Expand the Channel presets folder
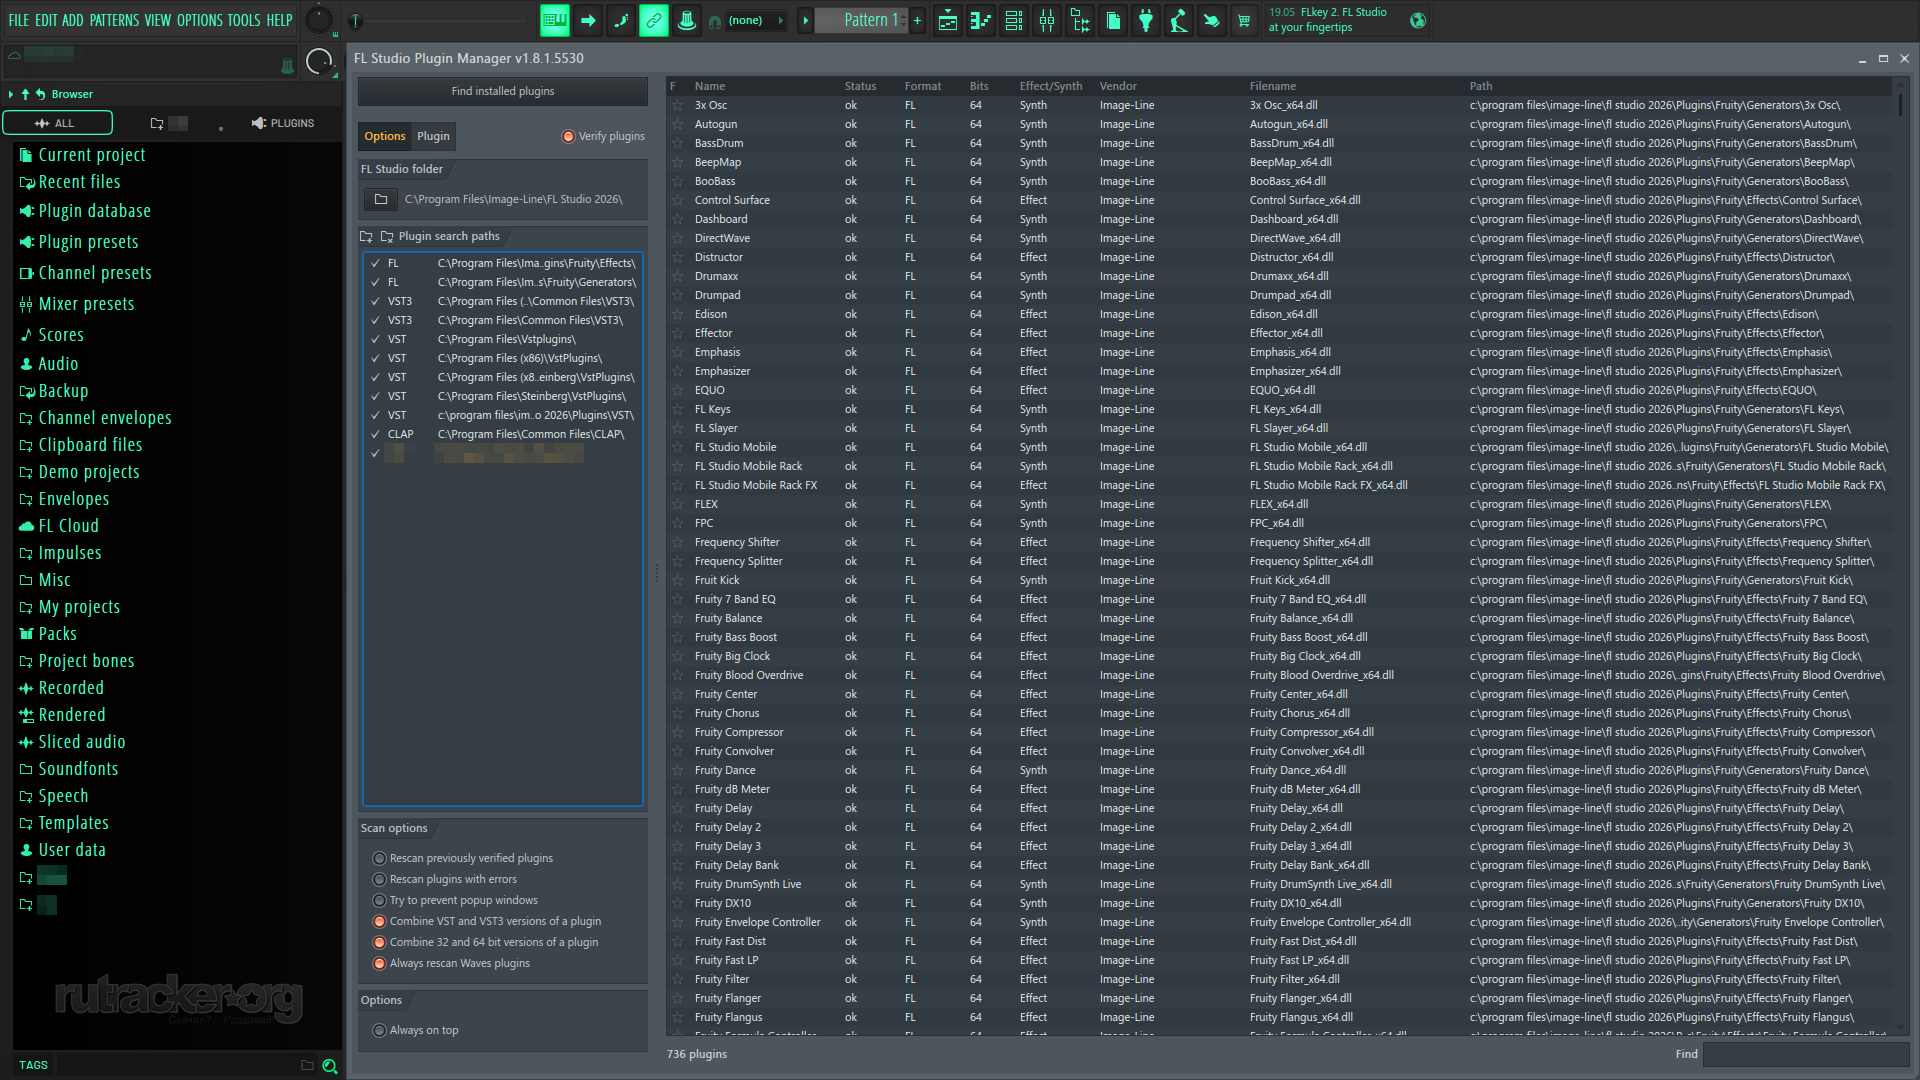 click(x=86, y=273)
